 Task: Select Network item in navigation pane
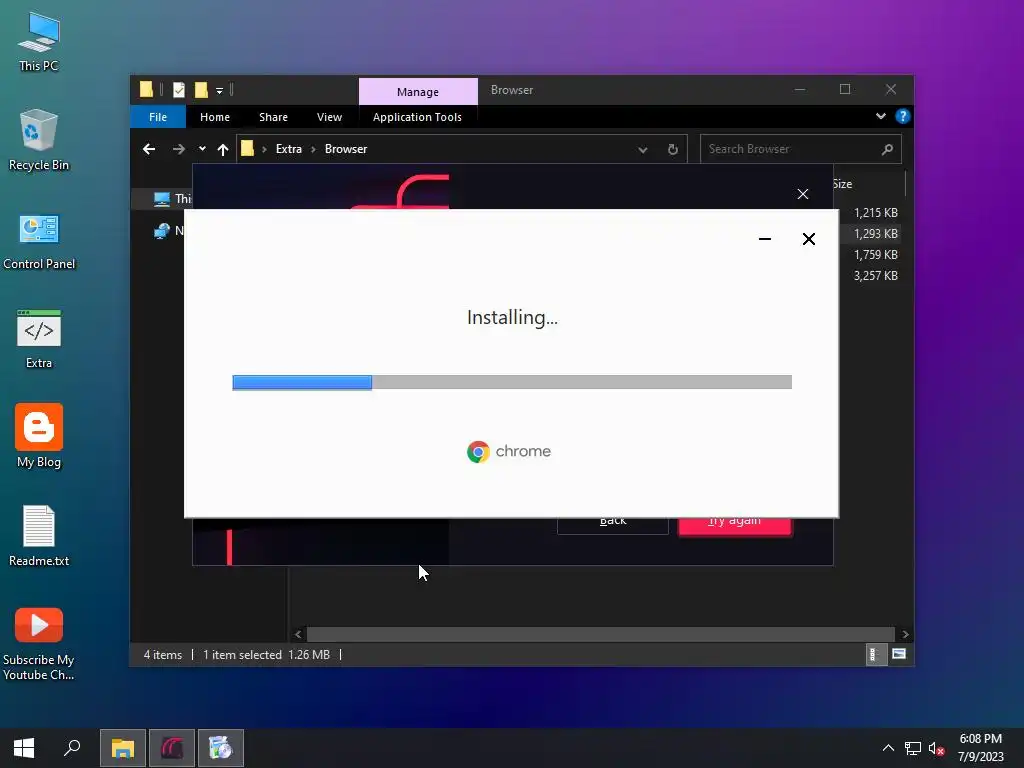click(x=172, y=231)
